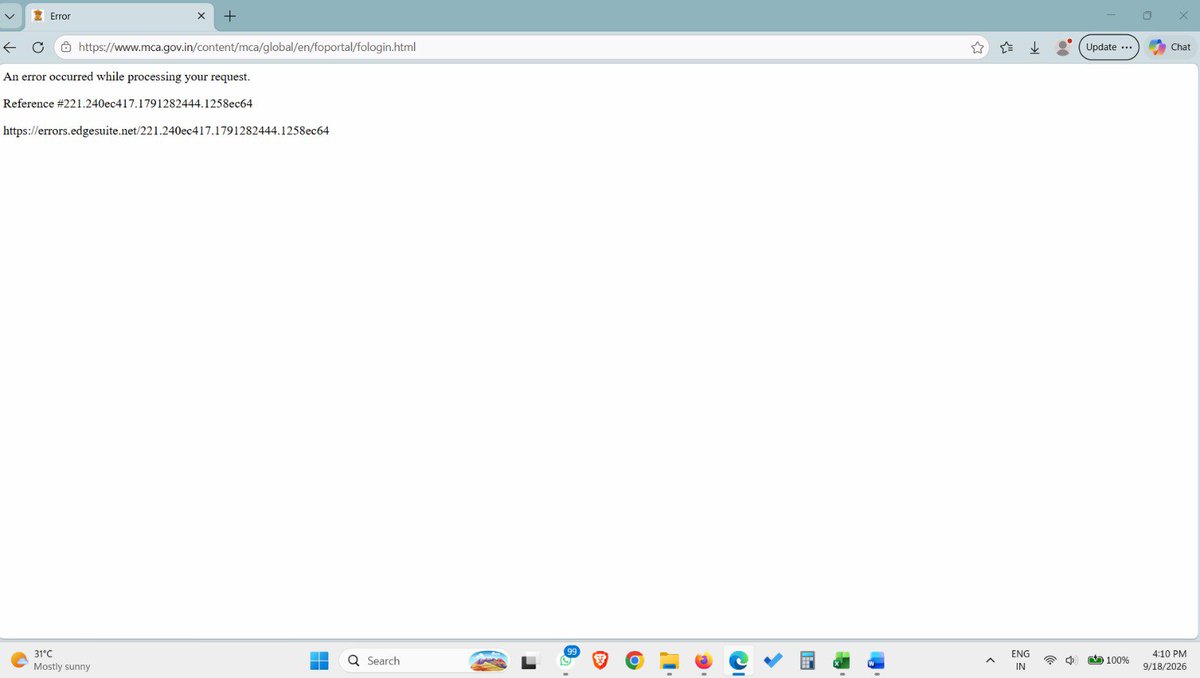Open the Favorites list

[x=1007, y=47]
